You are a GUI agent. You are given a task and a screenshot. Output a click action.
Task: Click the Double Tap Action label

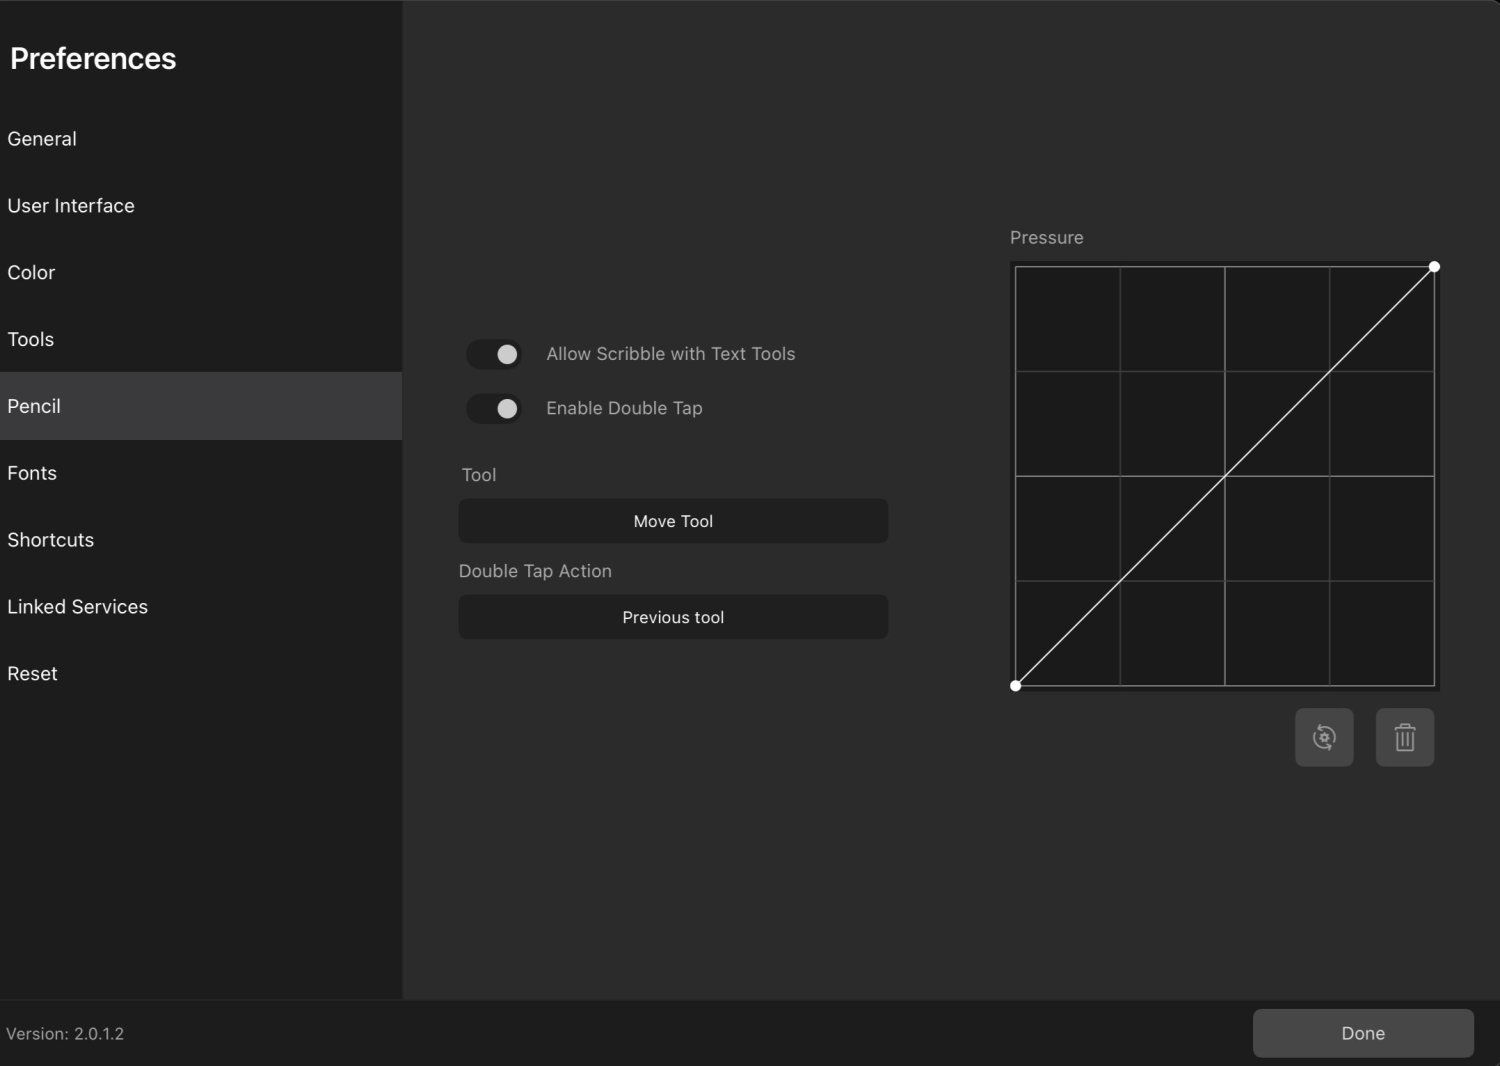click(535, 571)
